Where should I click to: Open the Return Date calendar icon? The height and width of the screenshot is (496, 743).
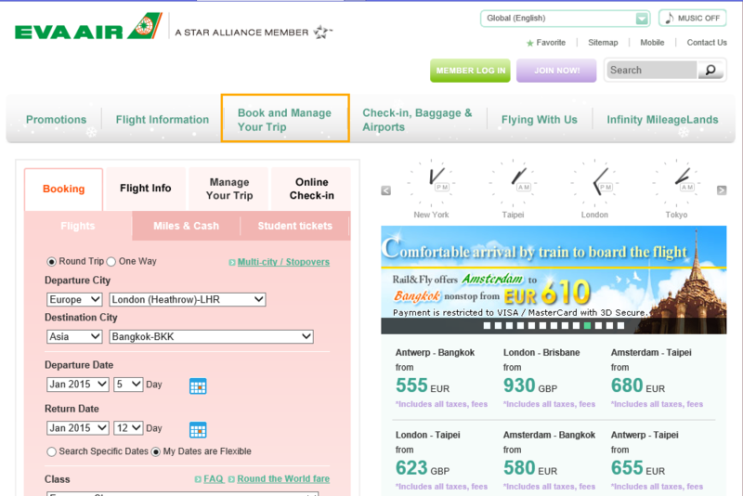[x=198, y=430]
